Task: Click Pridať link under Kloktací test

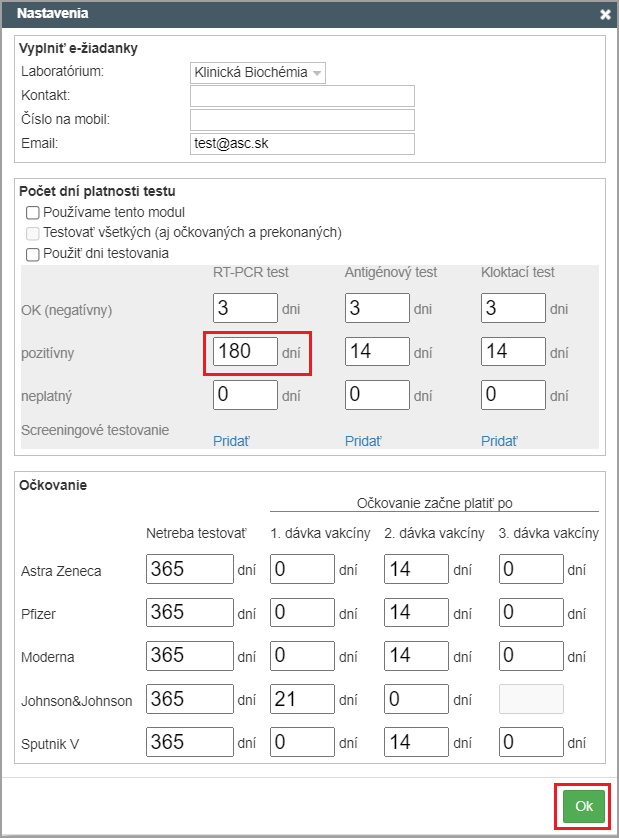Action: click(x=499, y=441)
